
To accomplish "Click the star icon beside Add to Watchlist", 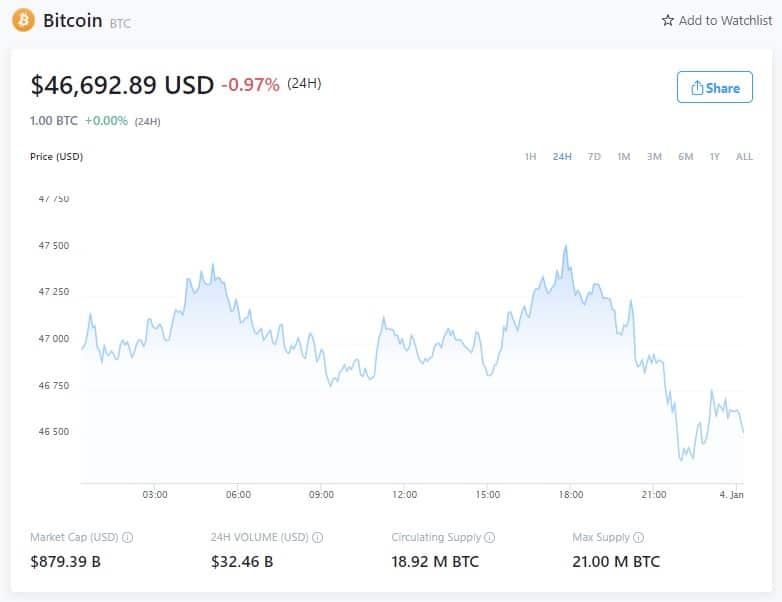I will (667, 20).
